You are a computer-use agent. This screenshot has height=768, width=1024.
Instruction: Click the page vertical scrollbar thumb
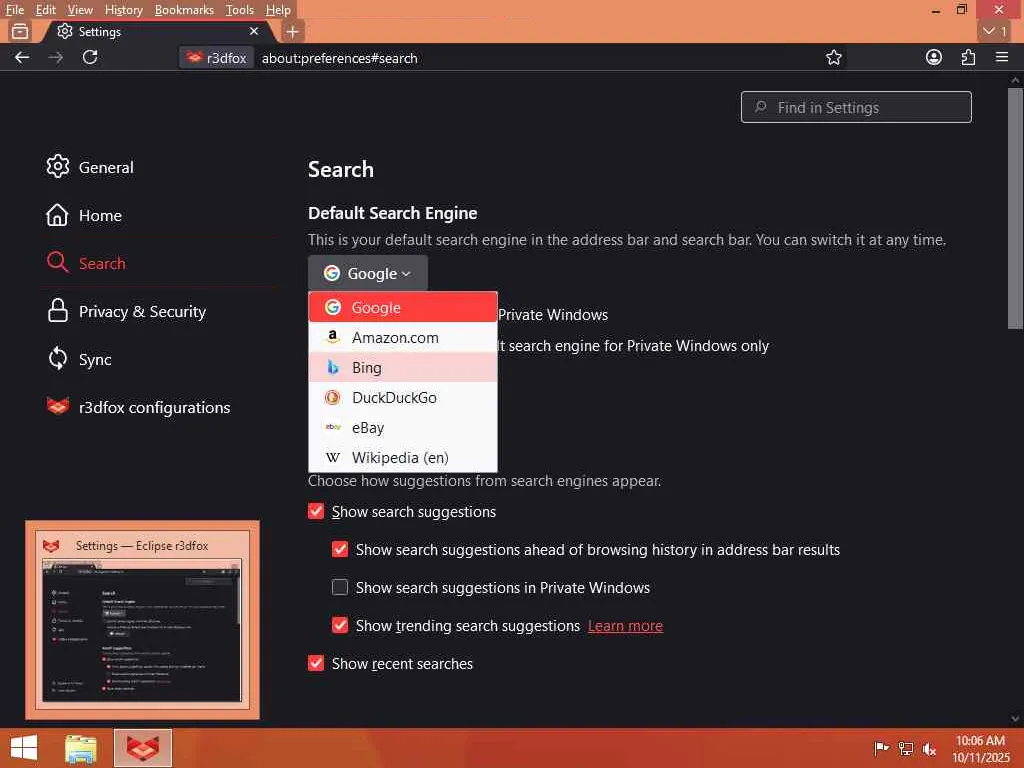pyautogui.click(x=1015, y=209)
